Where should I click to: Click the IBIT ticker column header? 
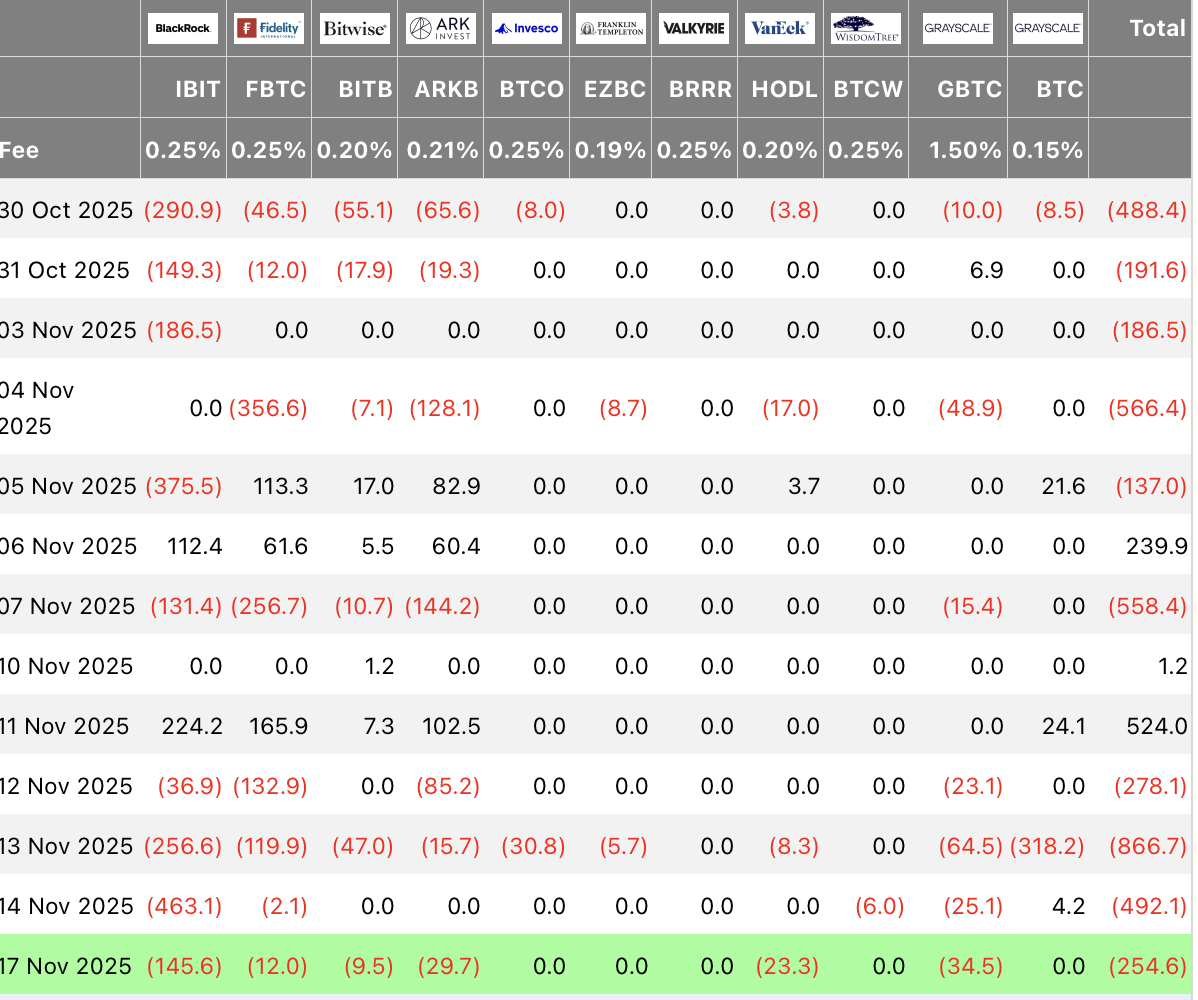click(x=197, y=89)
